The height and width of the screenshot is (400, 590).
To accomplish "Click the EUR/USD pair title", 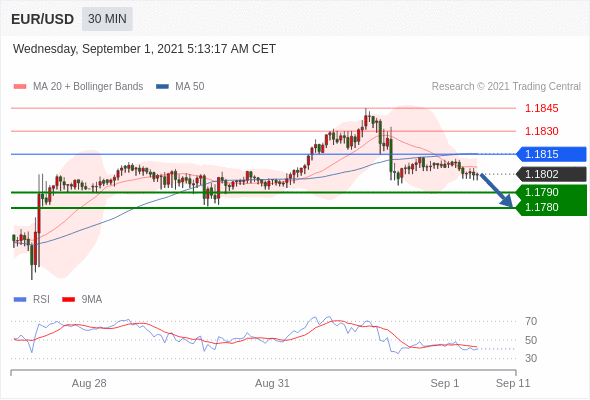I will 43,19.
